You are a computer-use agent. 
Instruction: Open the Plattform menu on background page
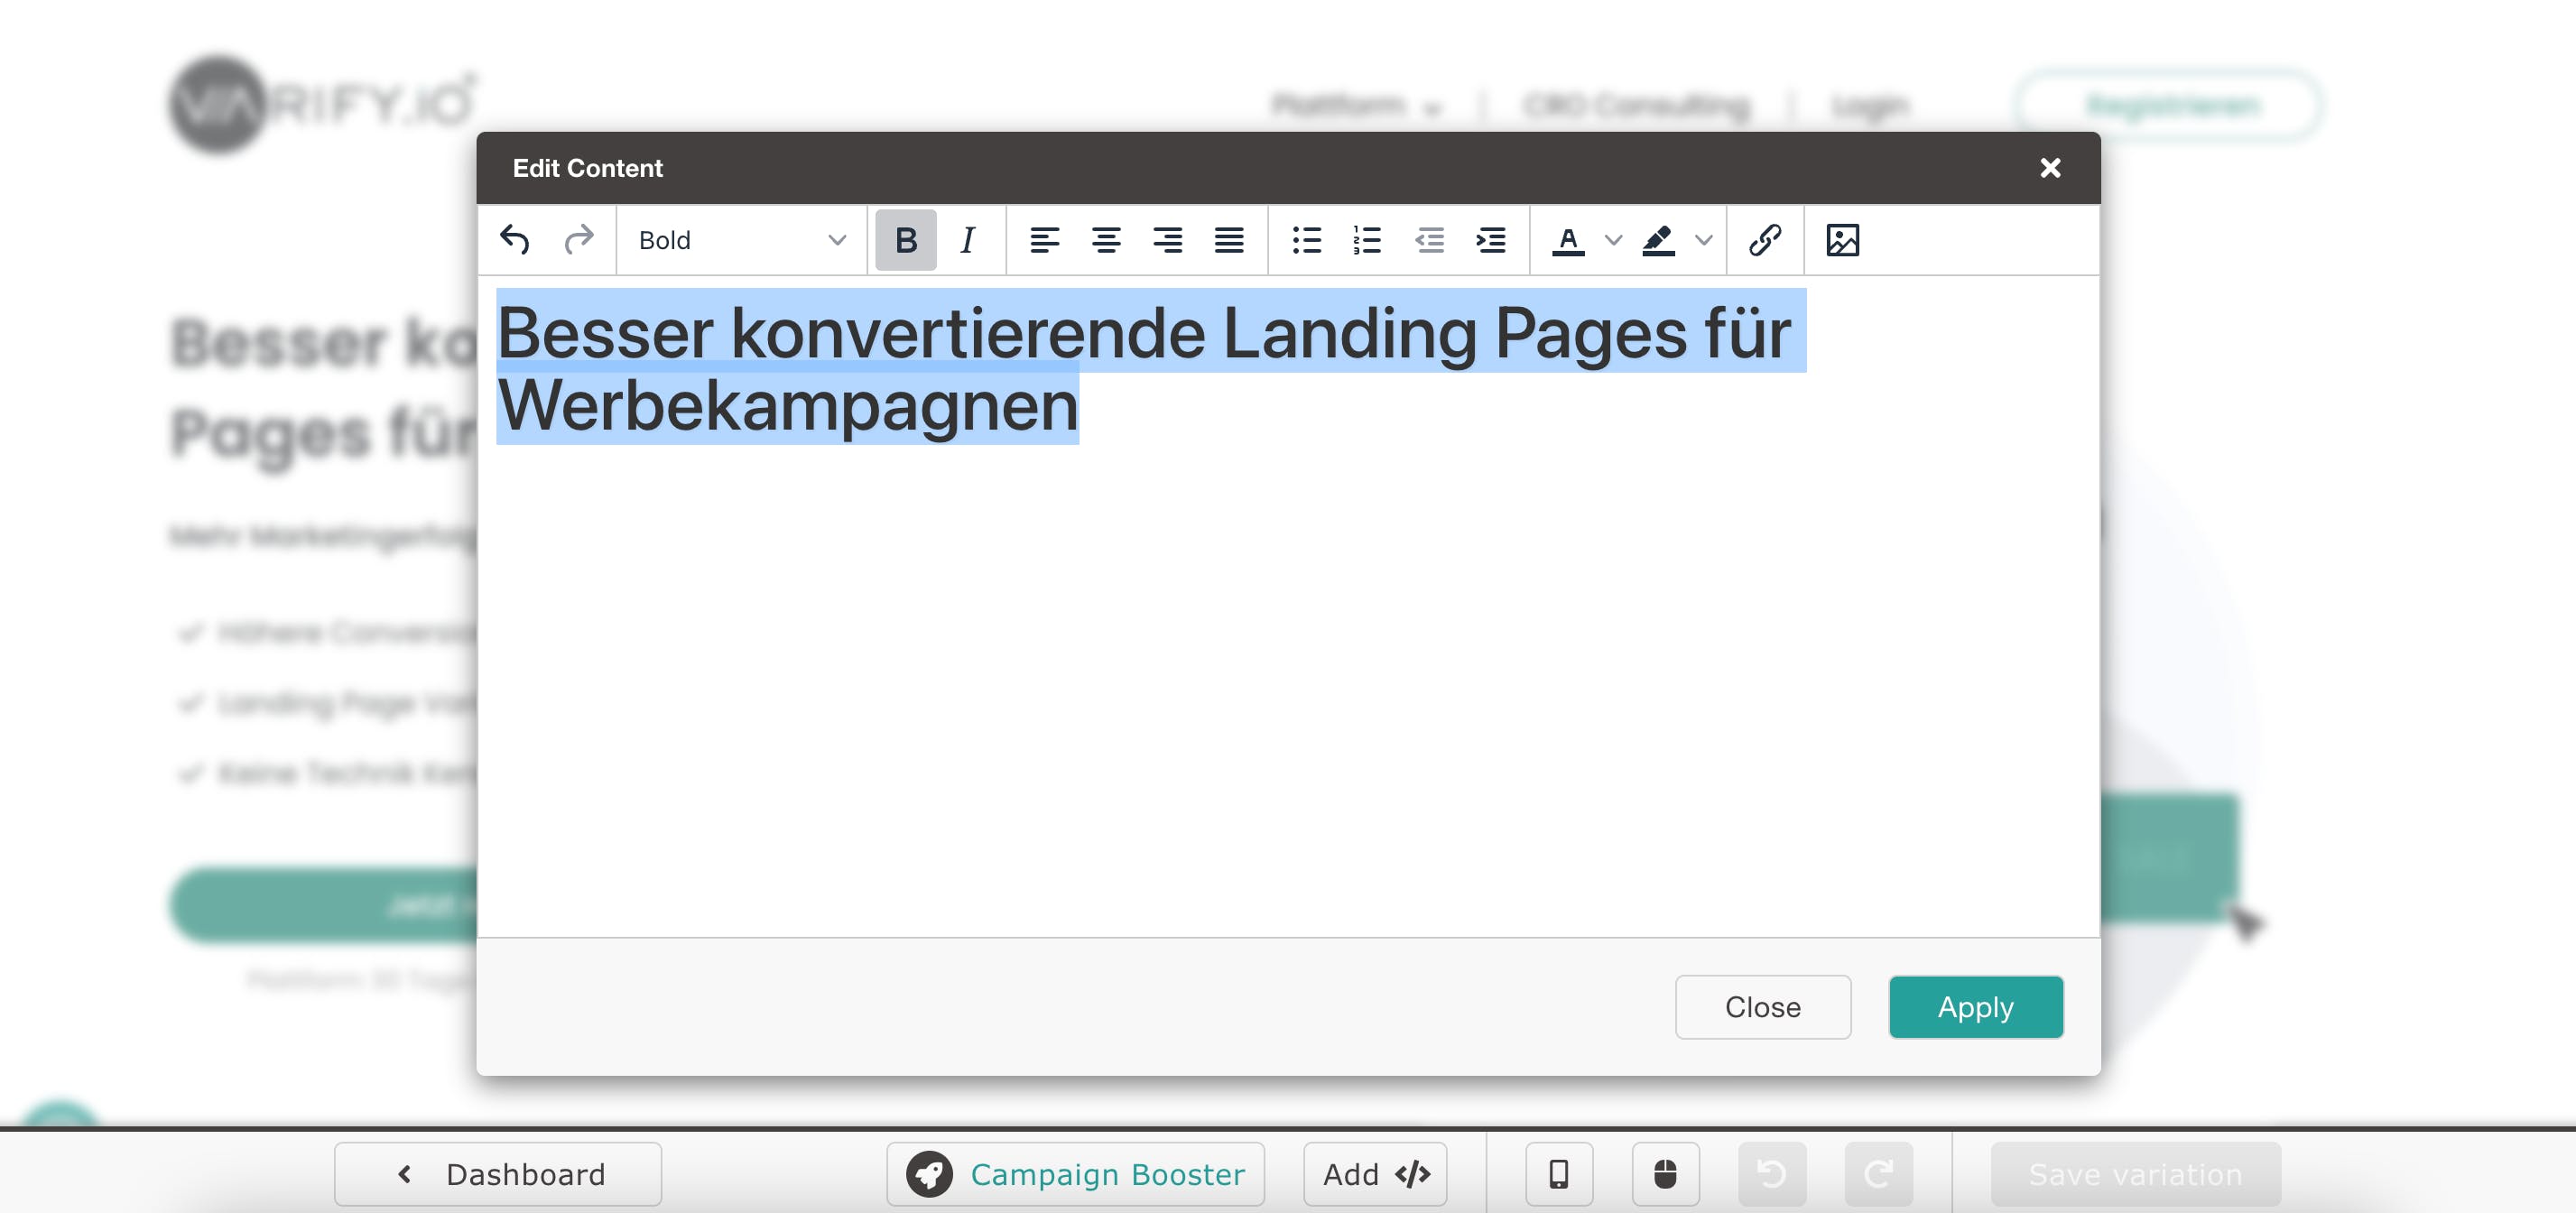1356,106
